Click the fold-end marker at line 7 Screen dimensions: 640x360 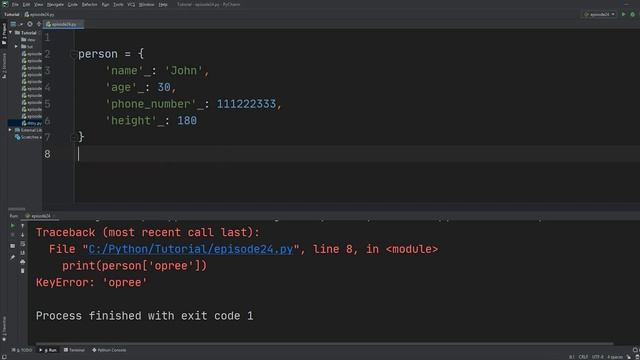(x=73, y=138)
